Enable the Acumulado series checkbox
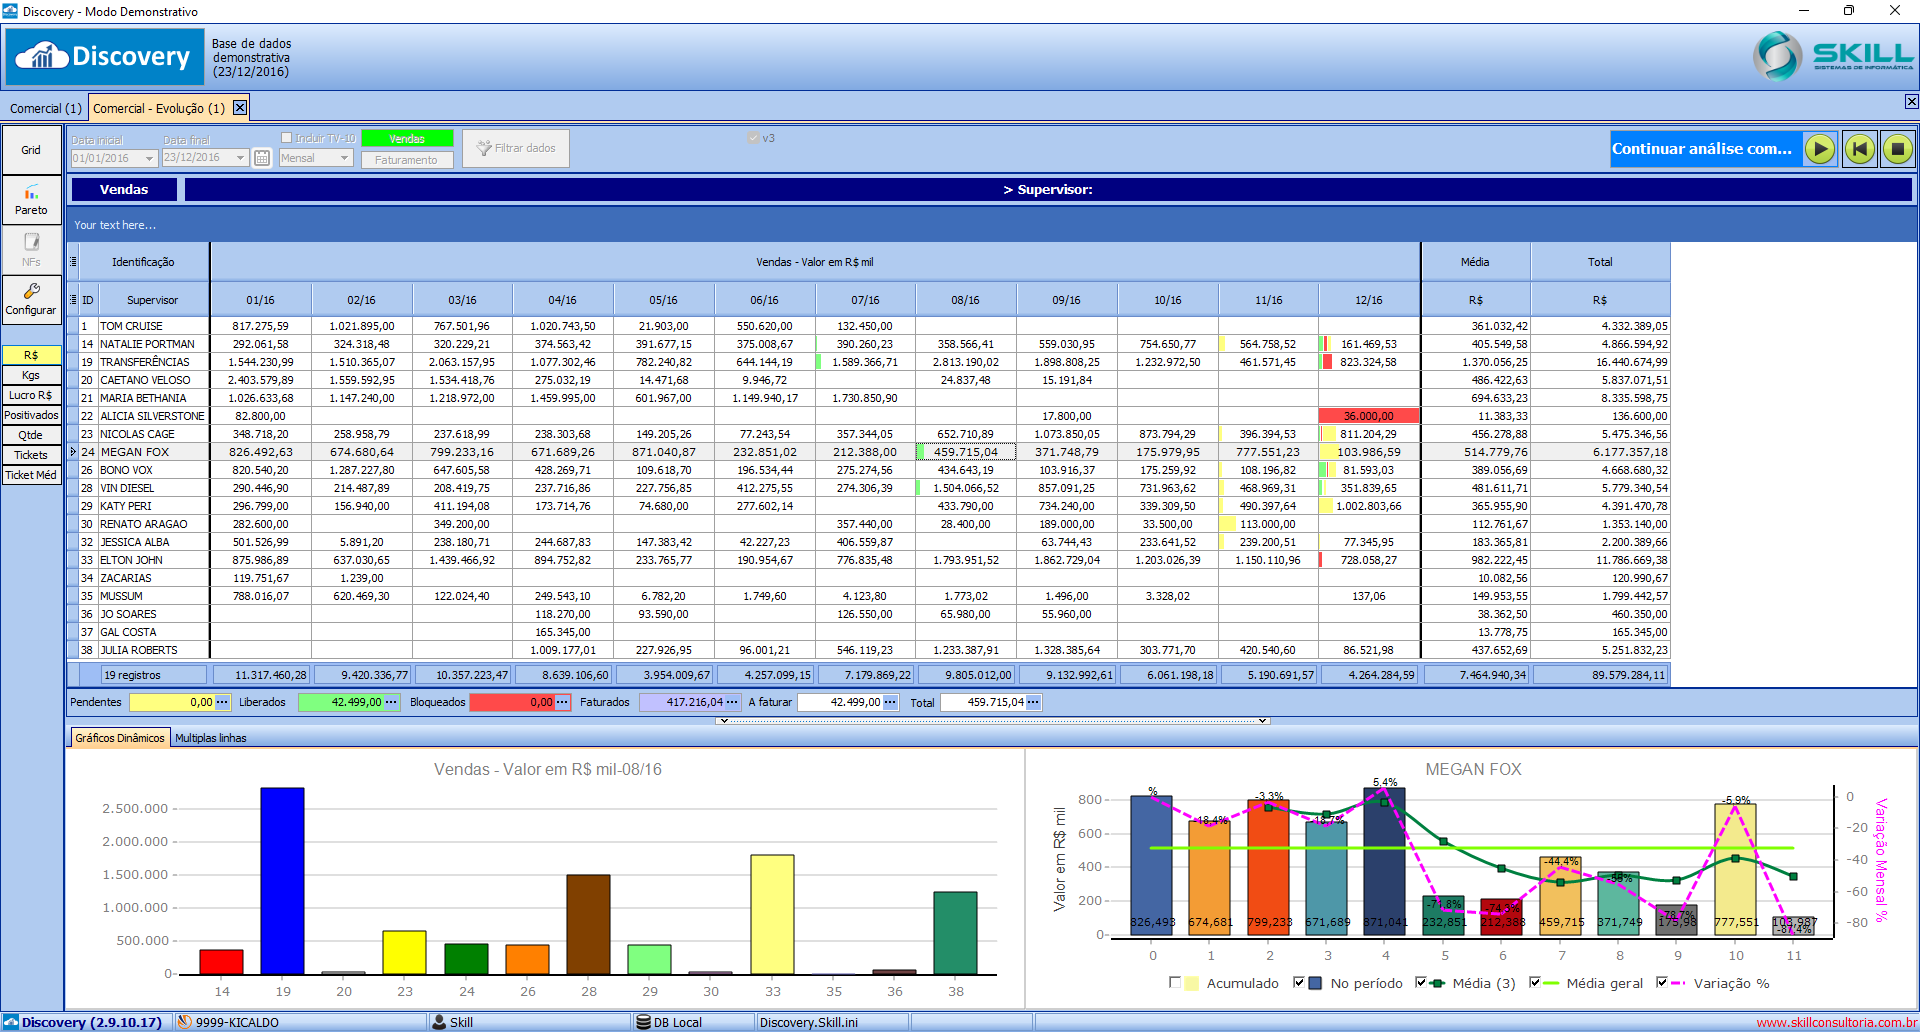 pos(1175,983)
